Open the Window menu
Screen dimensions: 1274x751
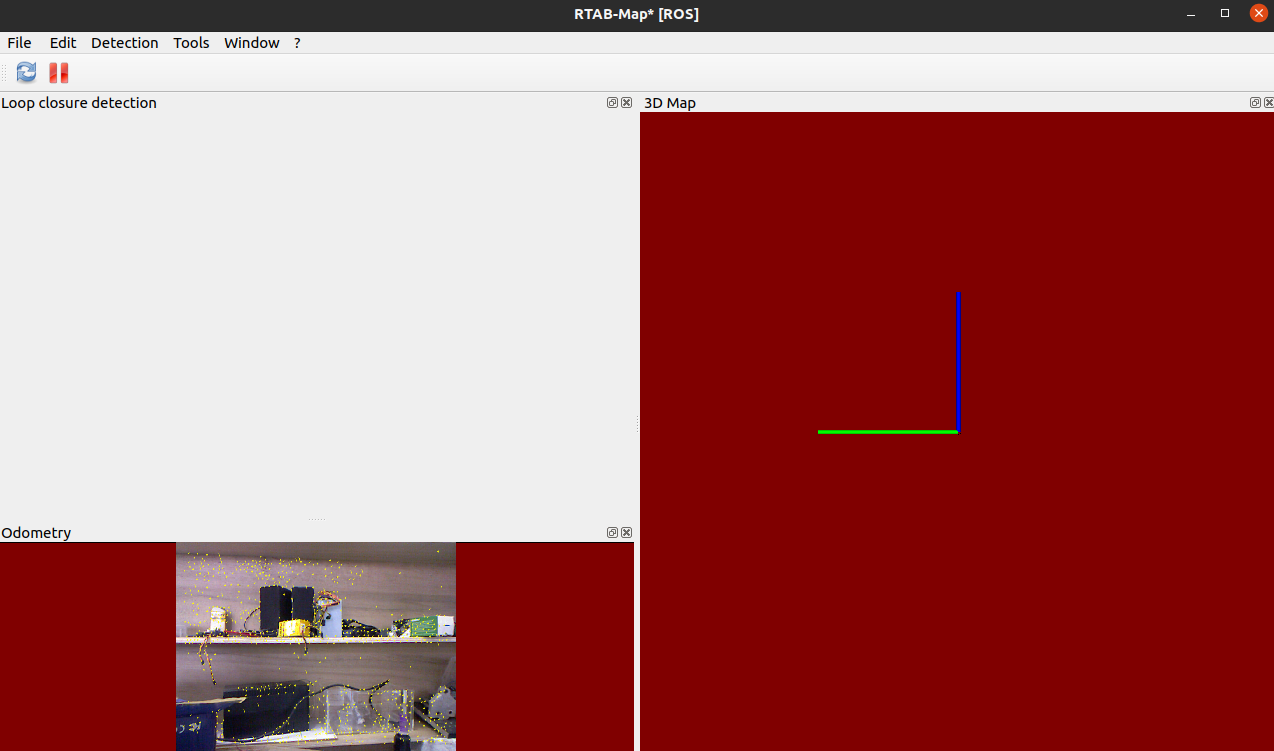251,42
